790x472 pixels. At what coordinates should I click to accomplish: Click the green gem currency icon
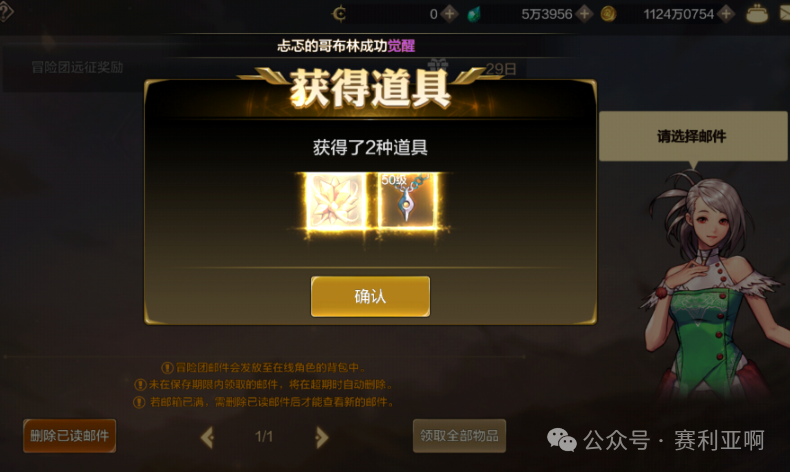click(x=474, y=15)
